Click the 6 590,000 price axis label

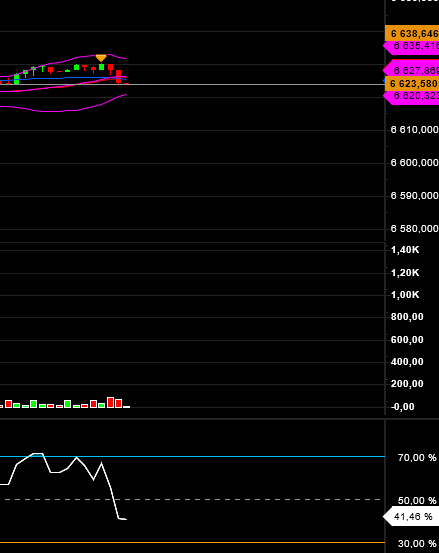(414, 196)
